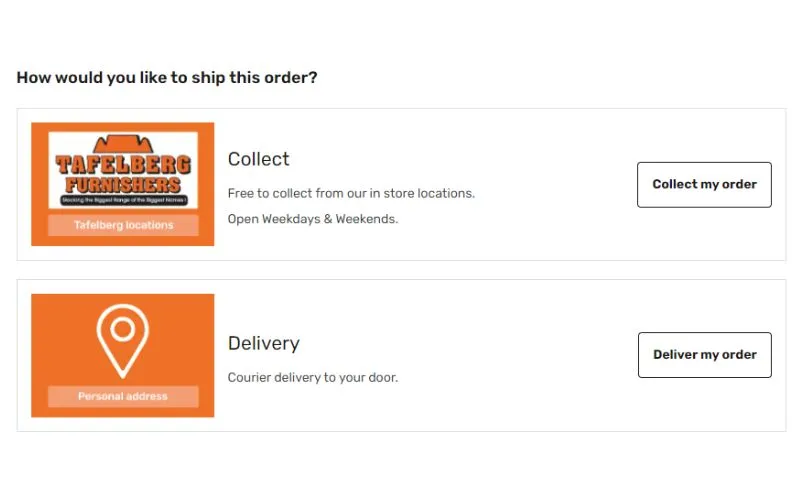Click the FURNISHERS word in the logo
800x500 pixels.
tap(123, 185)
